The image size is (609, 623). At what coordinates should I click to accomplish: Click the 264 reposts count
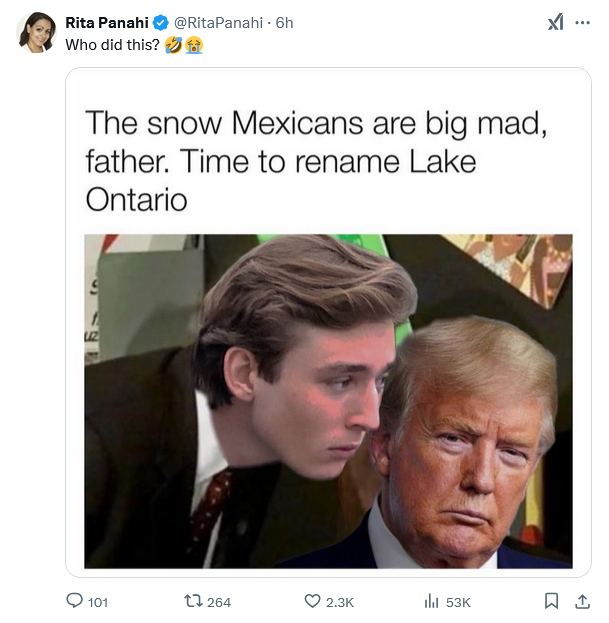pos(219,602)
